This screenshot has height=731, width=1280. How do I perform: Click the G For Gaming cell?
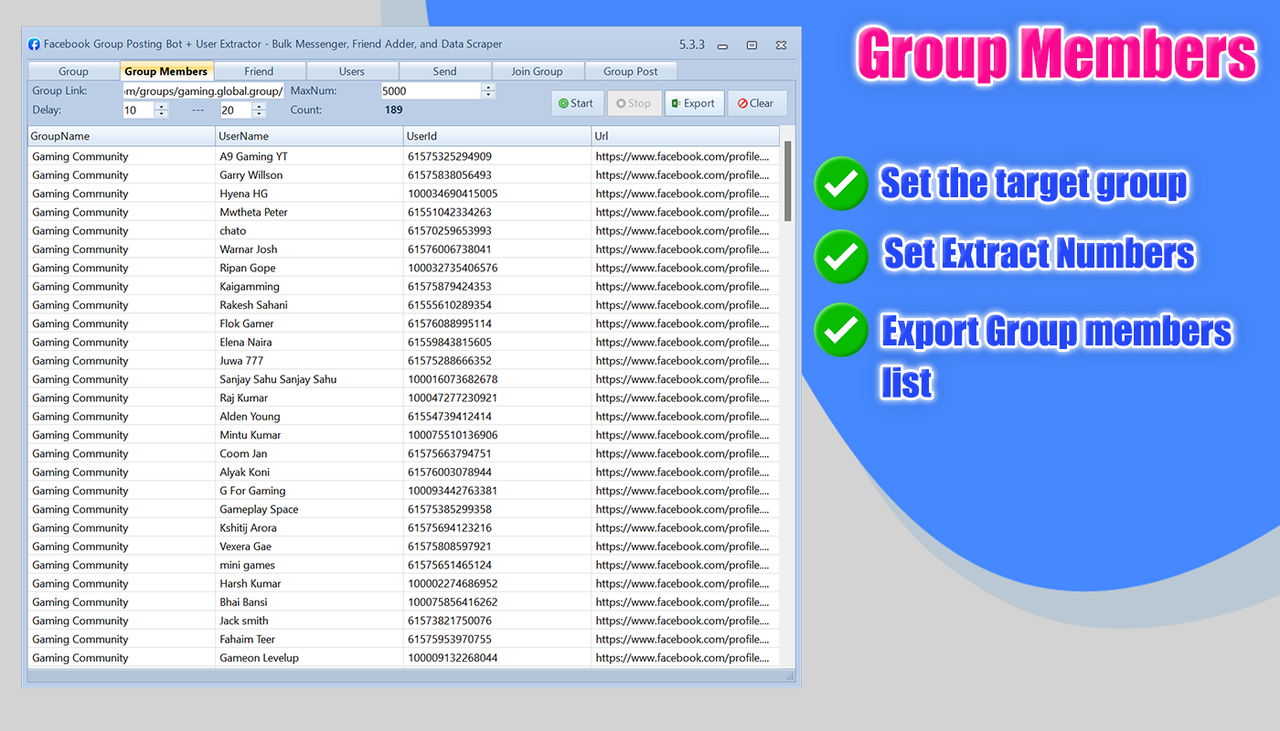point(309,491)
